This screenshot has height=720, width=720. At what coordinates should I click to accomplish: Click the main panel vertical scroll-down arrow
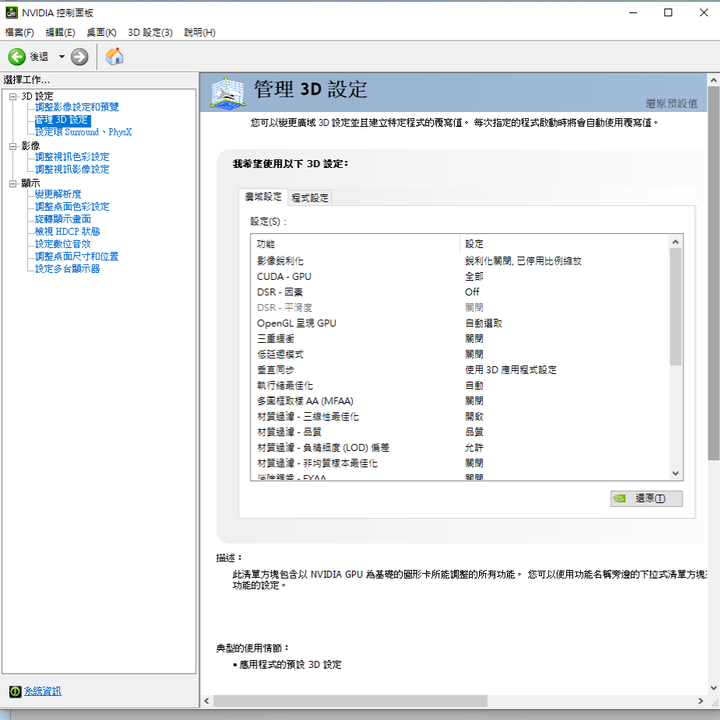[x=714, y=688]
